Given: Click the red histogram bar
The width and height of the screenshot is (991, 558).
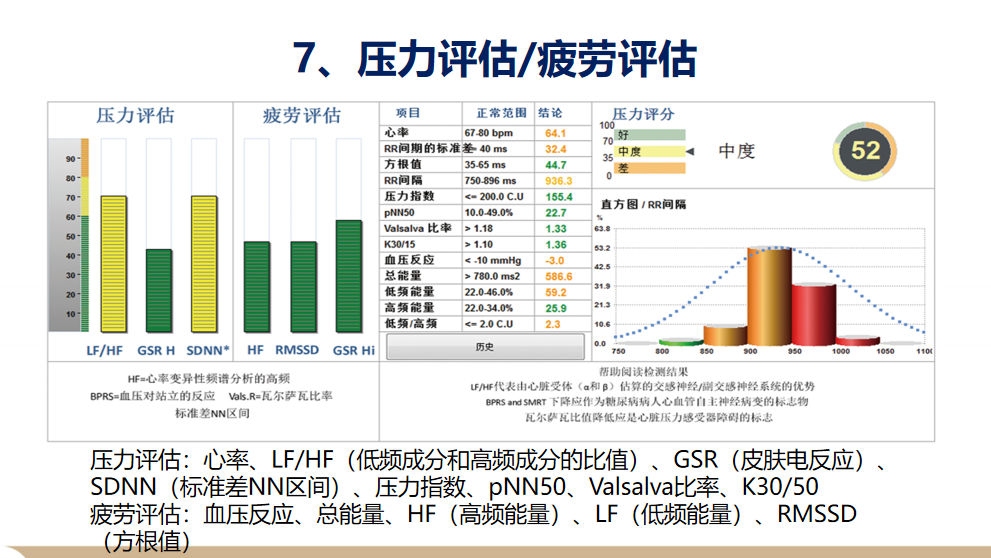Looking at the screenshot, I should 814,313.
